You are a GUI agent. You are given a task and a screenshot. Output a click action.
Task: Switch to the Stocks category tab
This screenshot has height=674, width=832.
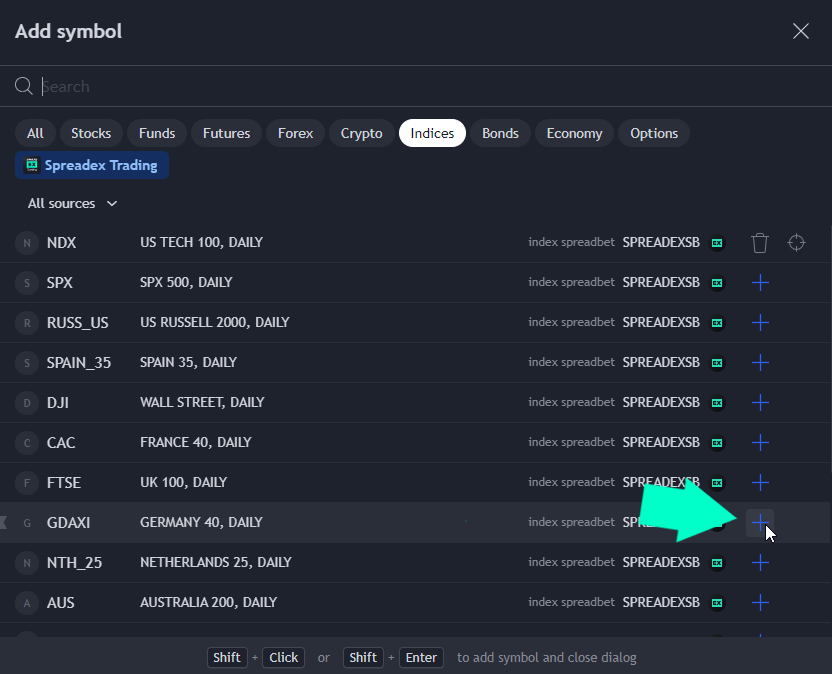pos(91,133)
